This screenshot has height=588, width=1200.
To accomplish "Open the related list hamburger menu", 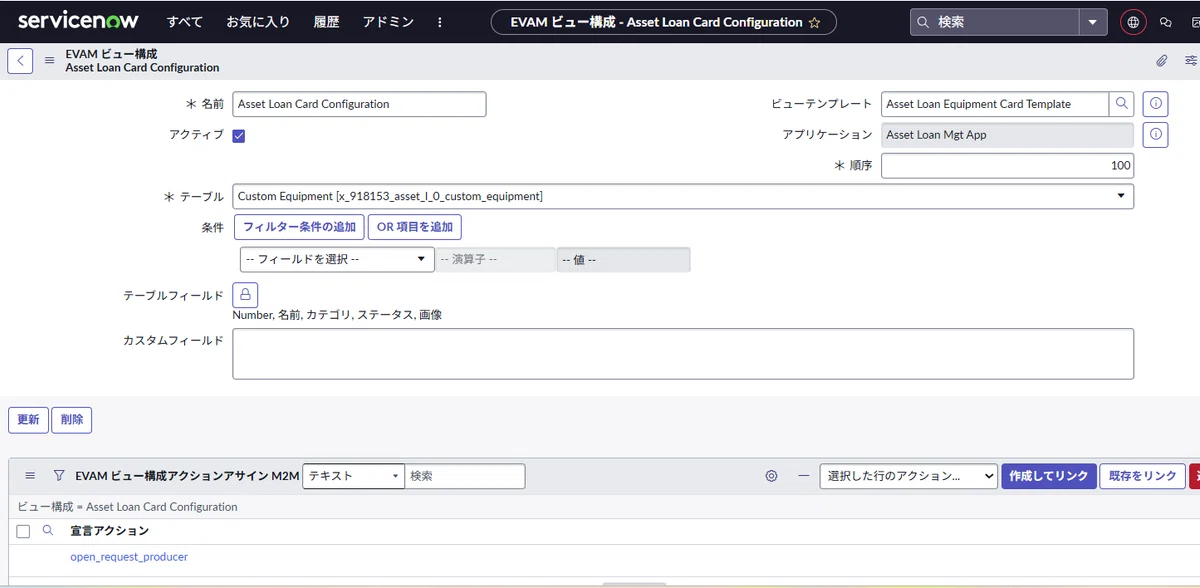I will 30,476.
